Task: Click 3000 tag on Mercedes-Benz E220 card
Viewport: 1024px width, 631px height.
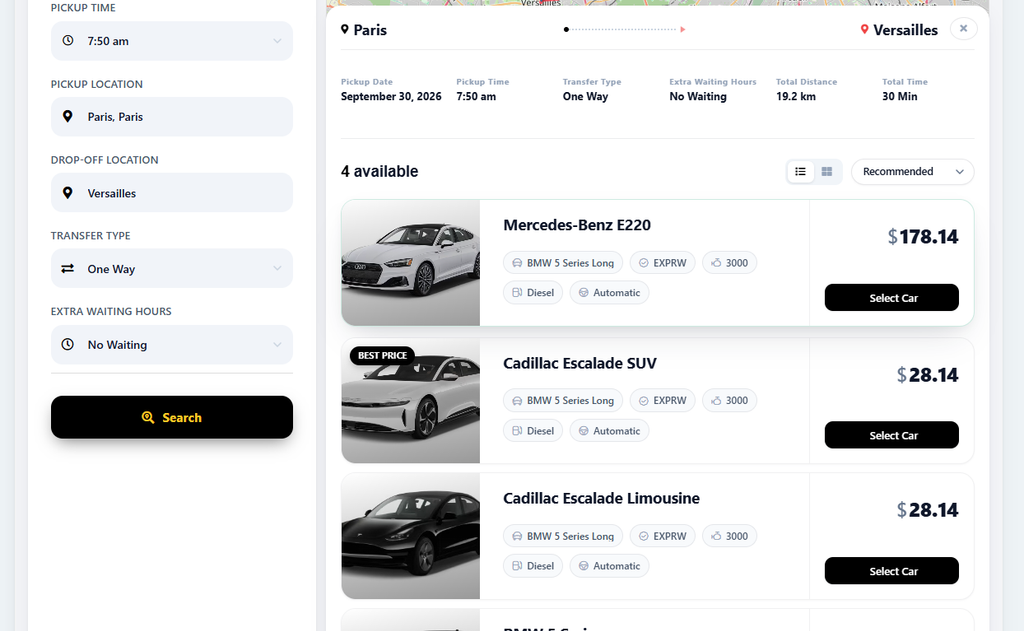Action: coord(729,263)
